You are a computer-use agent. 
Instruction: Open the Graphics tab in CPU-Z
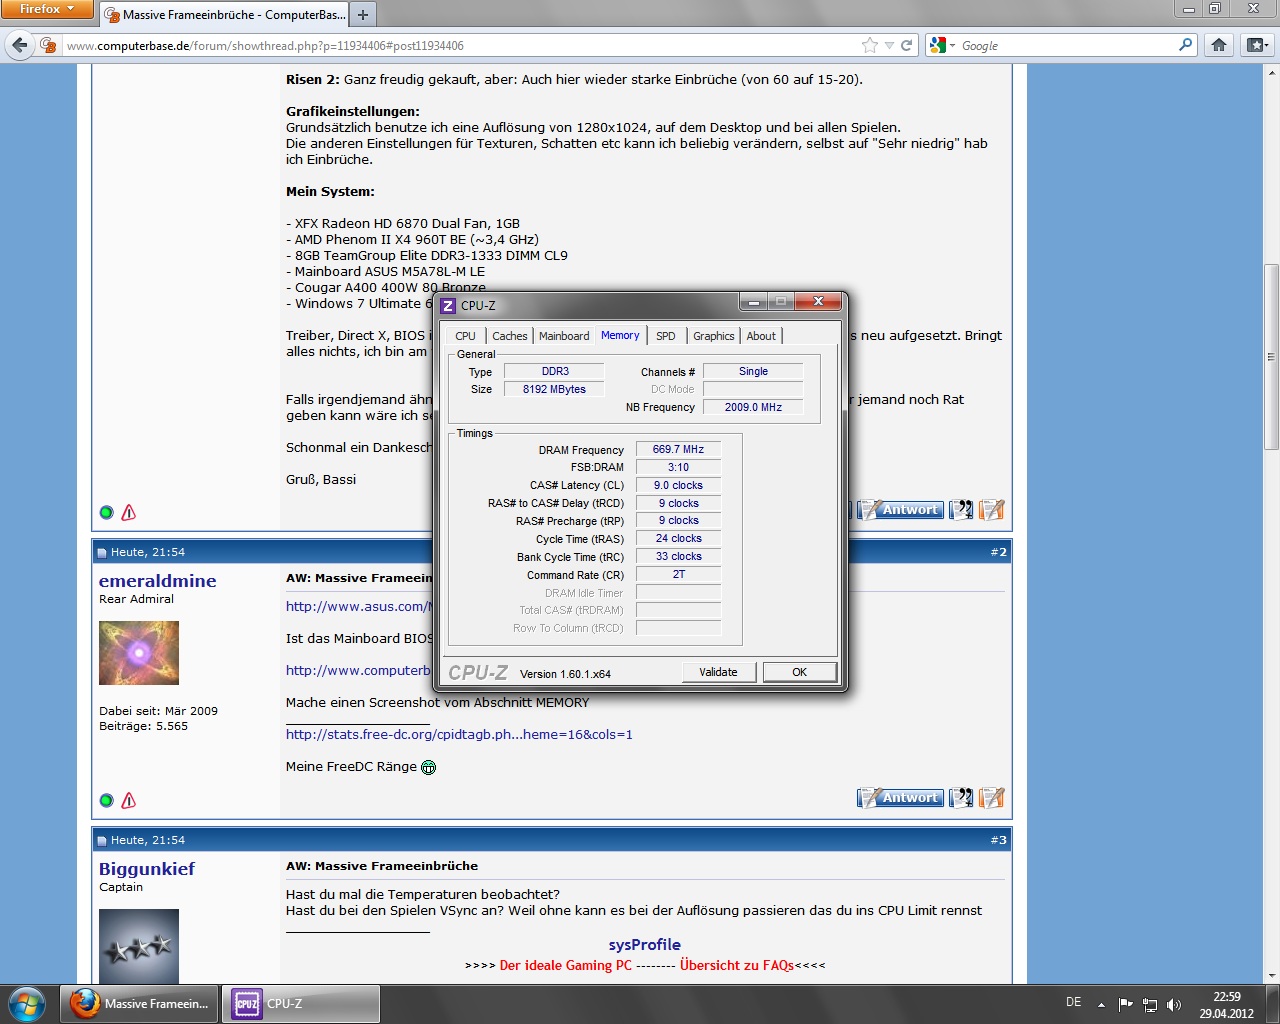714,336
